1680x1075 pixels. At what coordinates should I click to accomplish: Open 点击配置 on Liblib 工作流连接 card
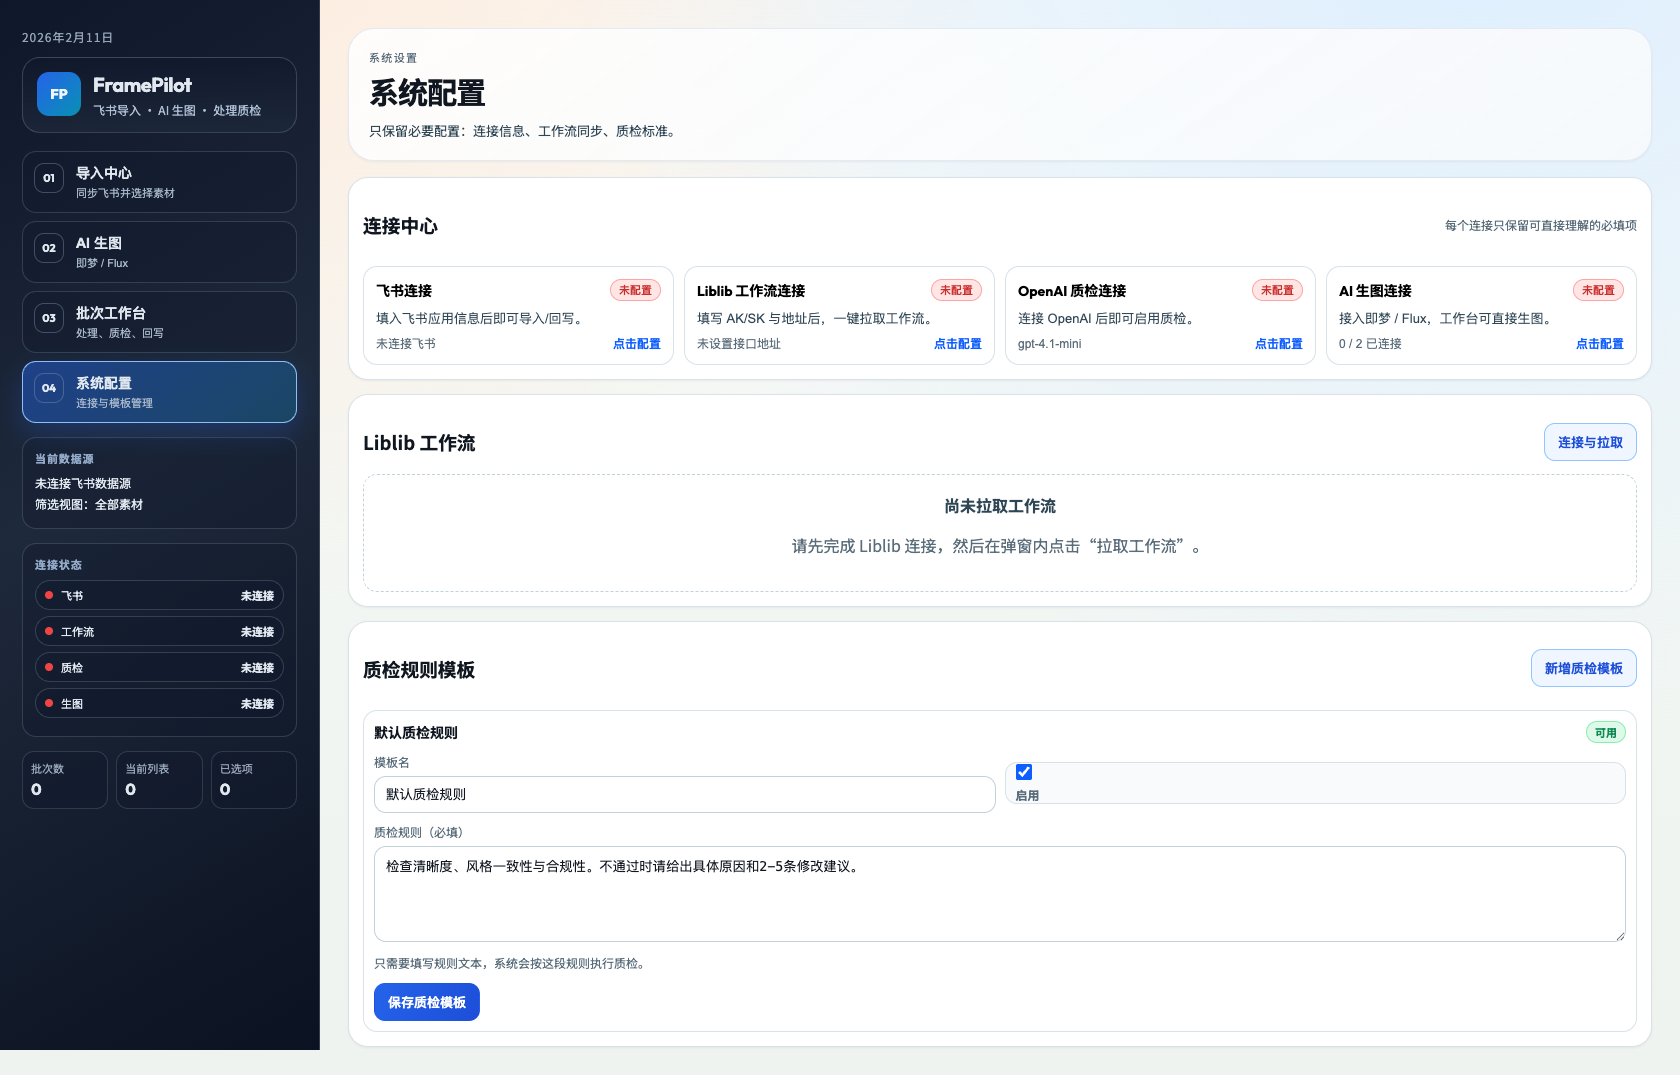tap(957, 343)
